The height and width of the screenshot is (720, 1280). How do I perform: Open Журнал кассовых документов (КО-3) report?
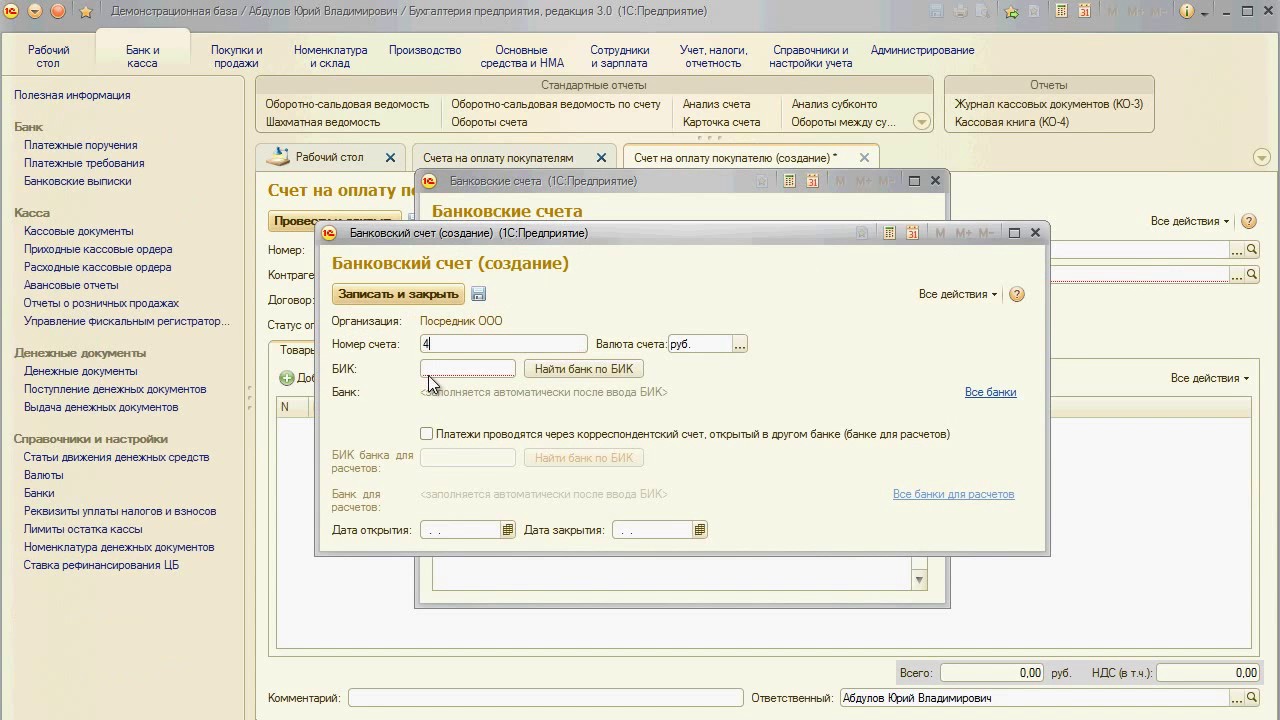coord(1049,104)
